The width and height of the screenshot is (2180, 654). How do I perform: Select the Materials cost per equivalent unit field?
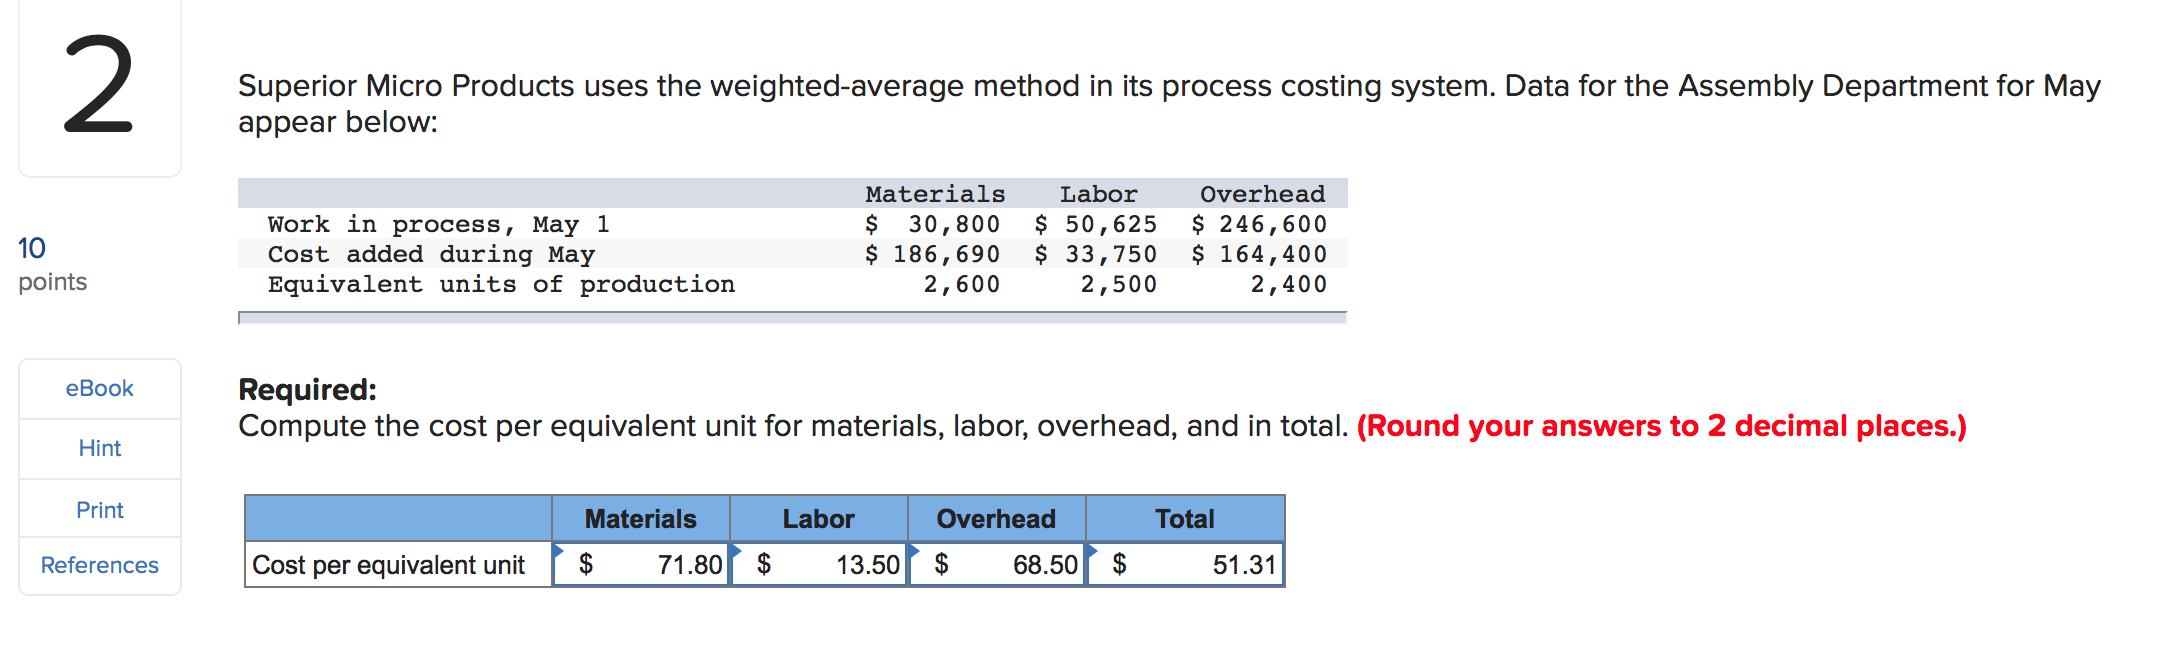tap(641, 565)
